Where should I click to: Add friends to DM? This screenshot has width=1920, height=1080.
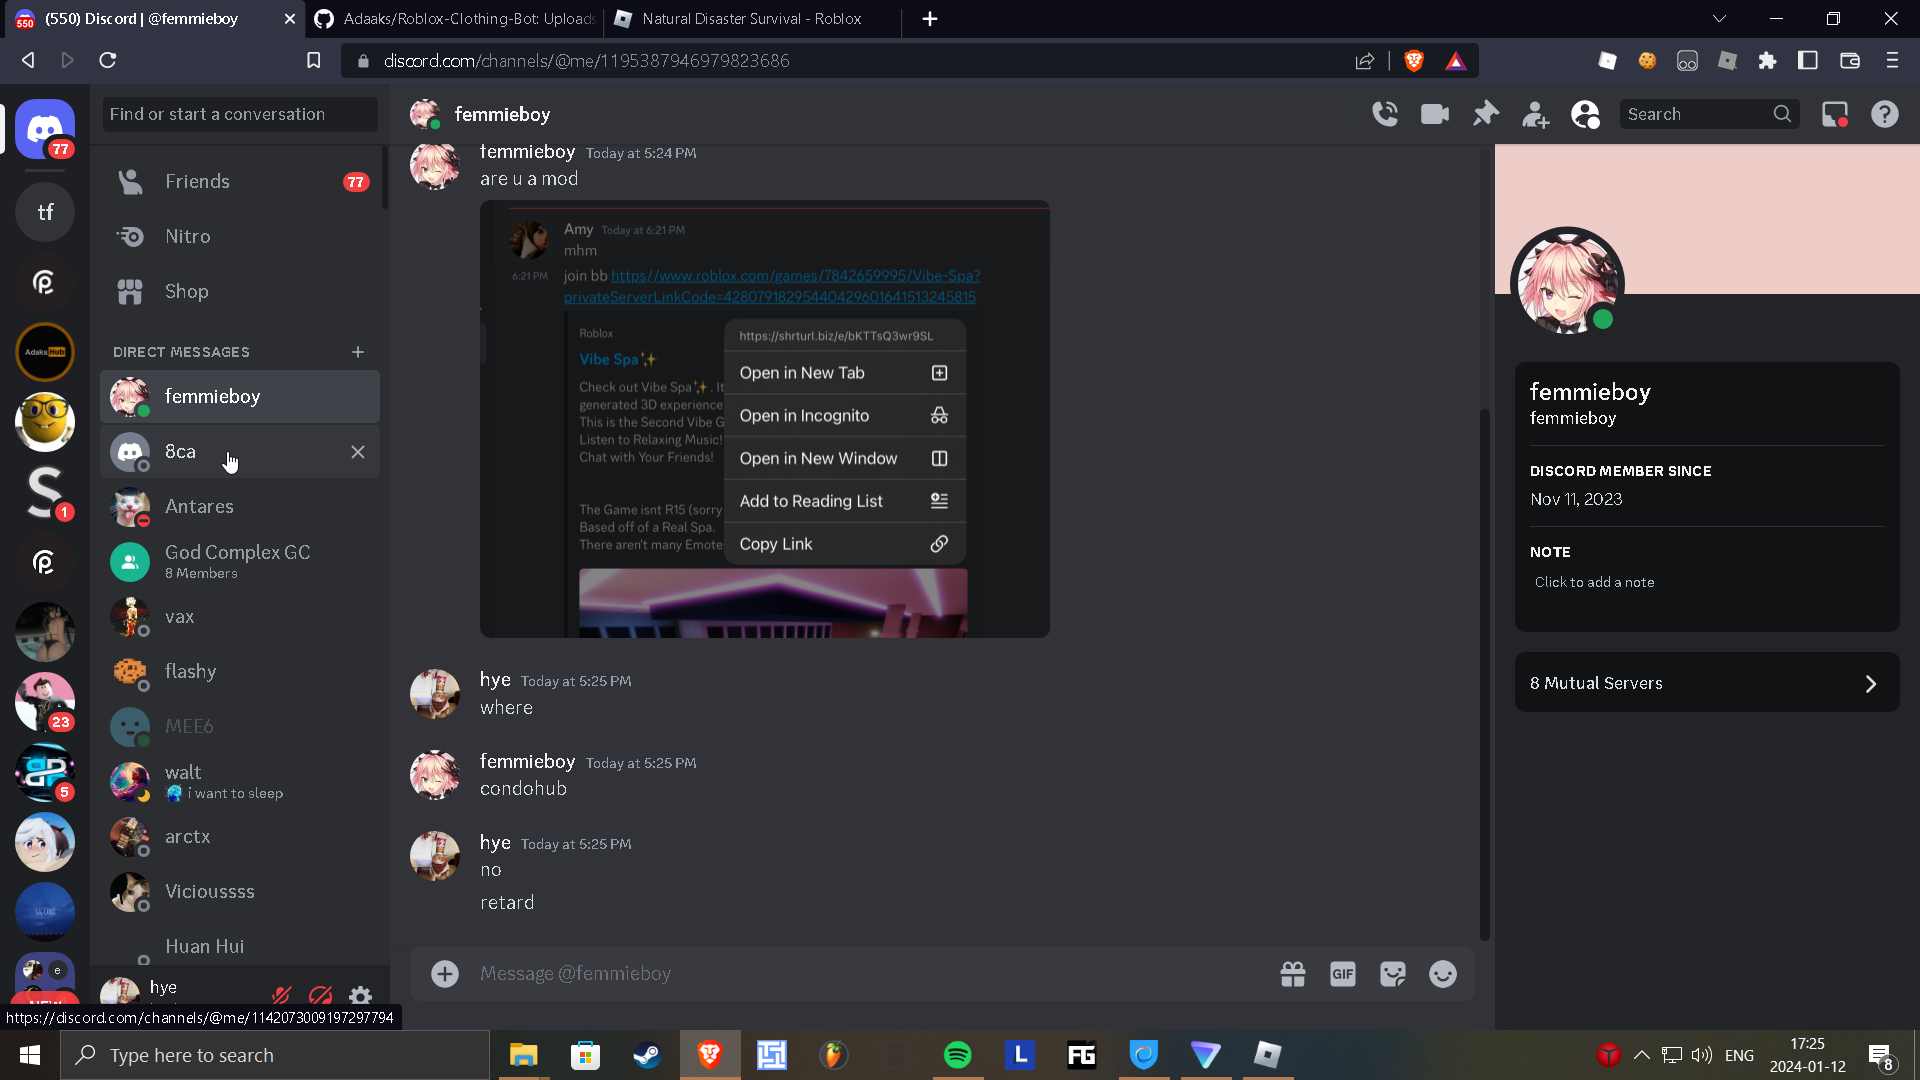1535,114
